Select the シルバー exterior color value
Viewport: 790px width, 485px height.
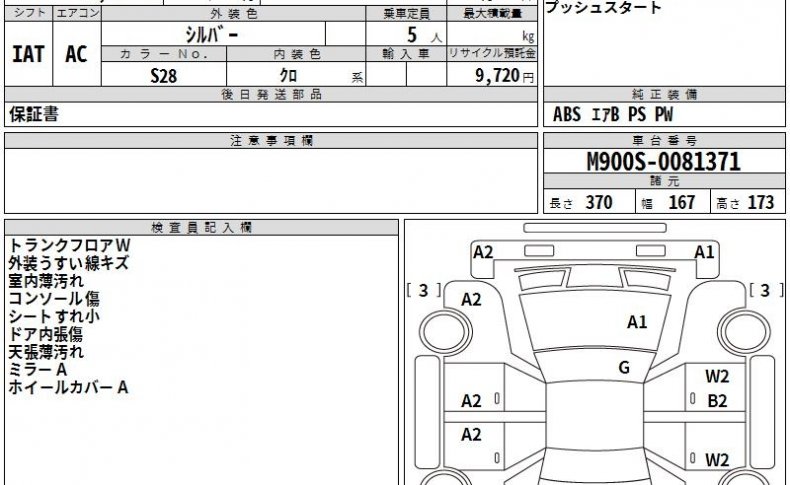point(212,34)
